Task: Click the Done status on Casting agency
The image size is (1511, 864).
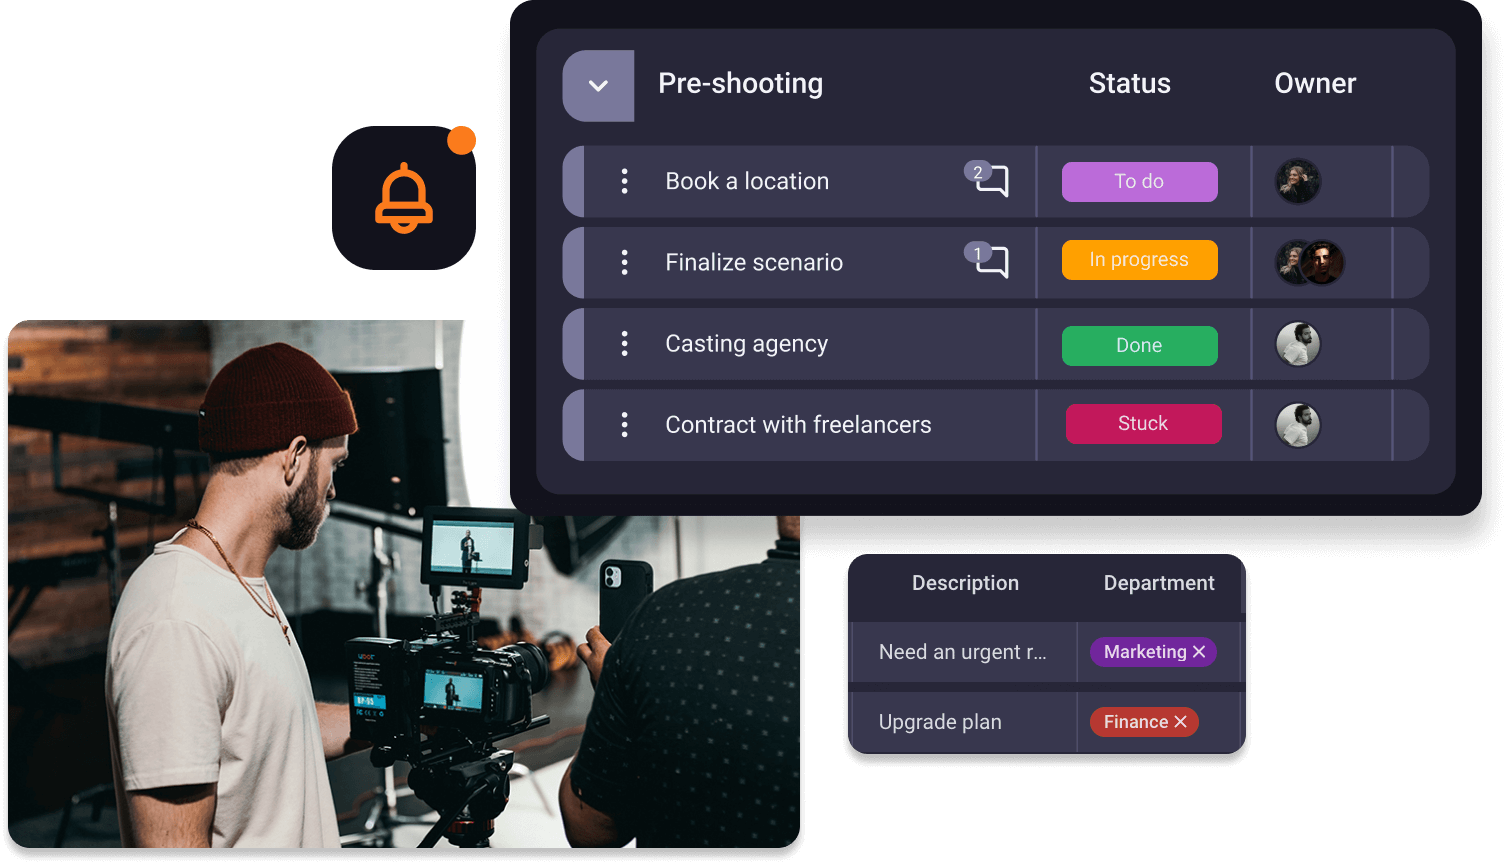Action: coord(1139,345)
